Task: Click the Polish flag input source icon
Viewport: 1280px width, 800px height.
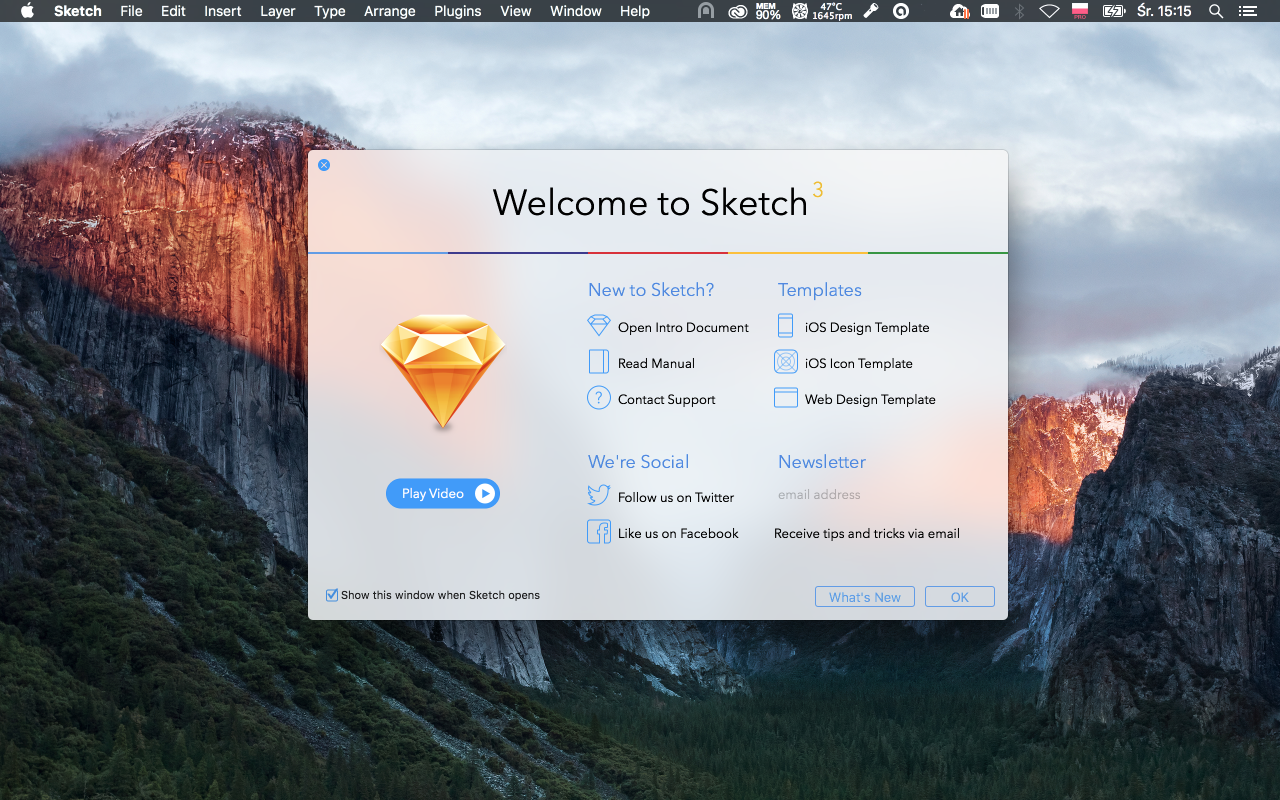Action: point(1079,11)
